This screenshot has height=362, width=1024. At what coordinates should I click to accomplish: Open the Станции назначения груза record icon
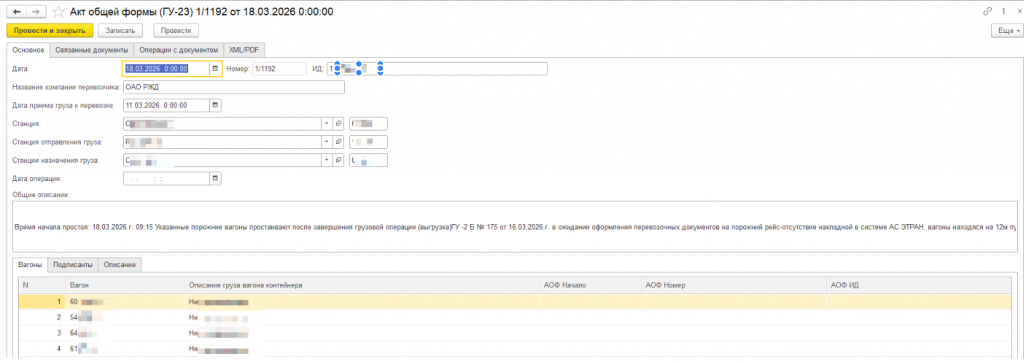[x=338, y=160]
